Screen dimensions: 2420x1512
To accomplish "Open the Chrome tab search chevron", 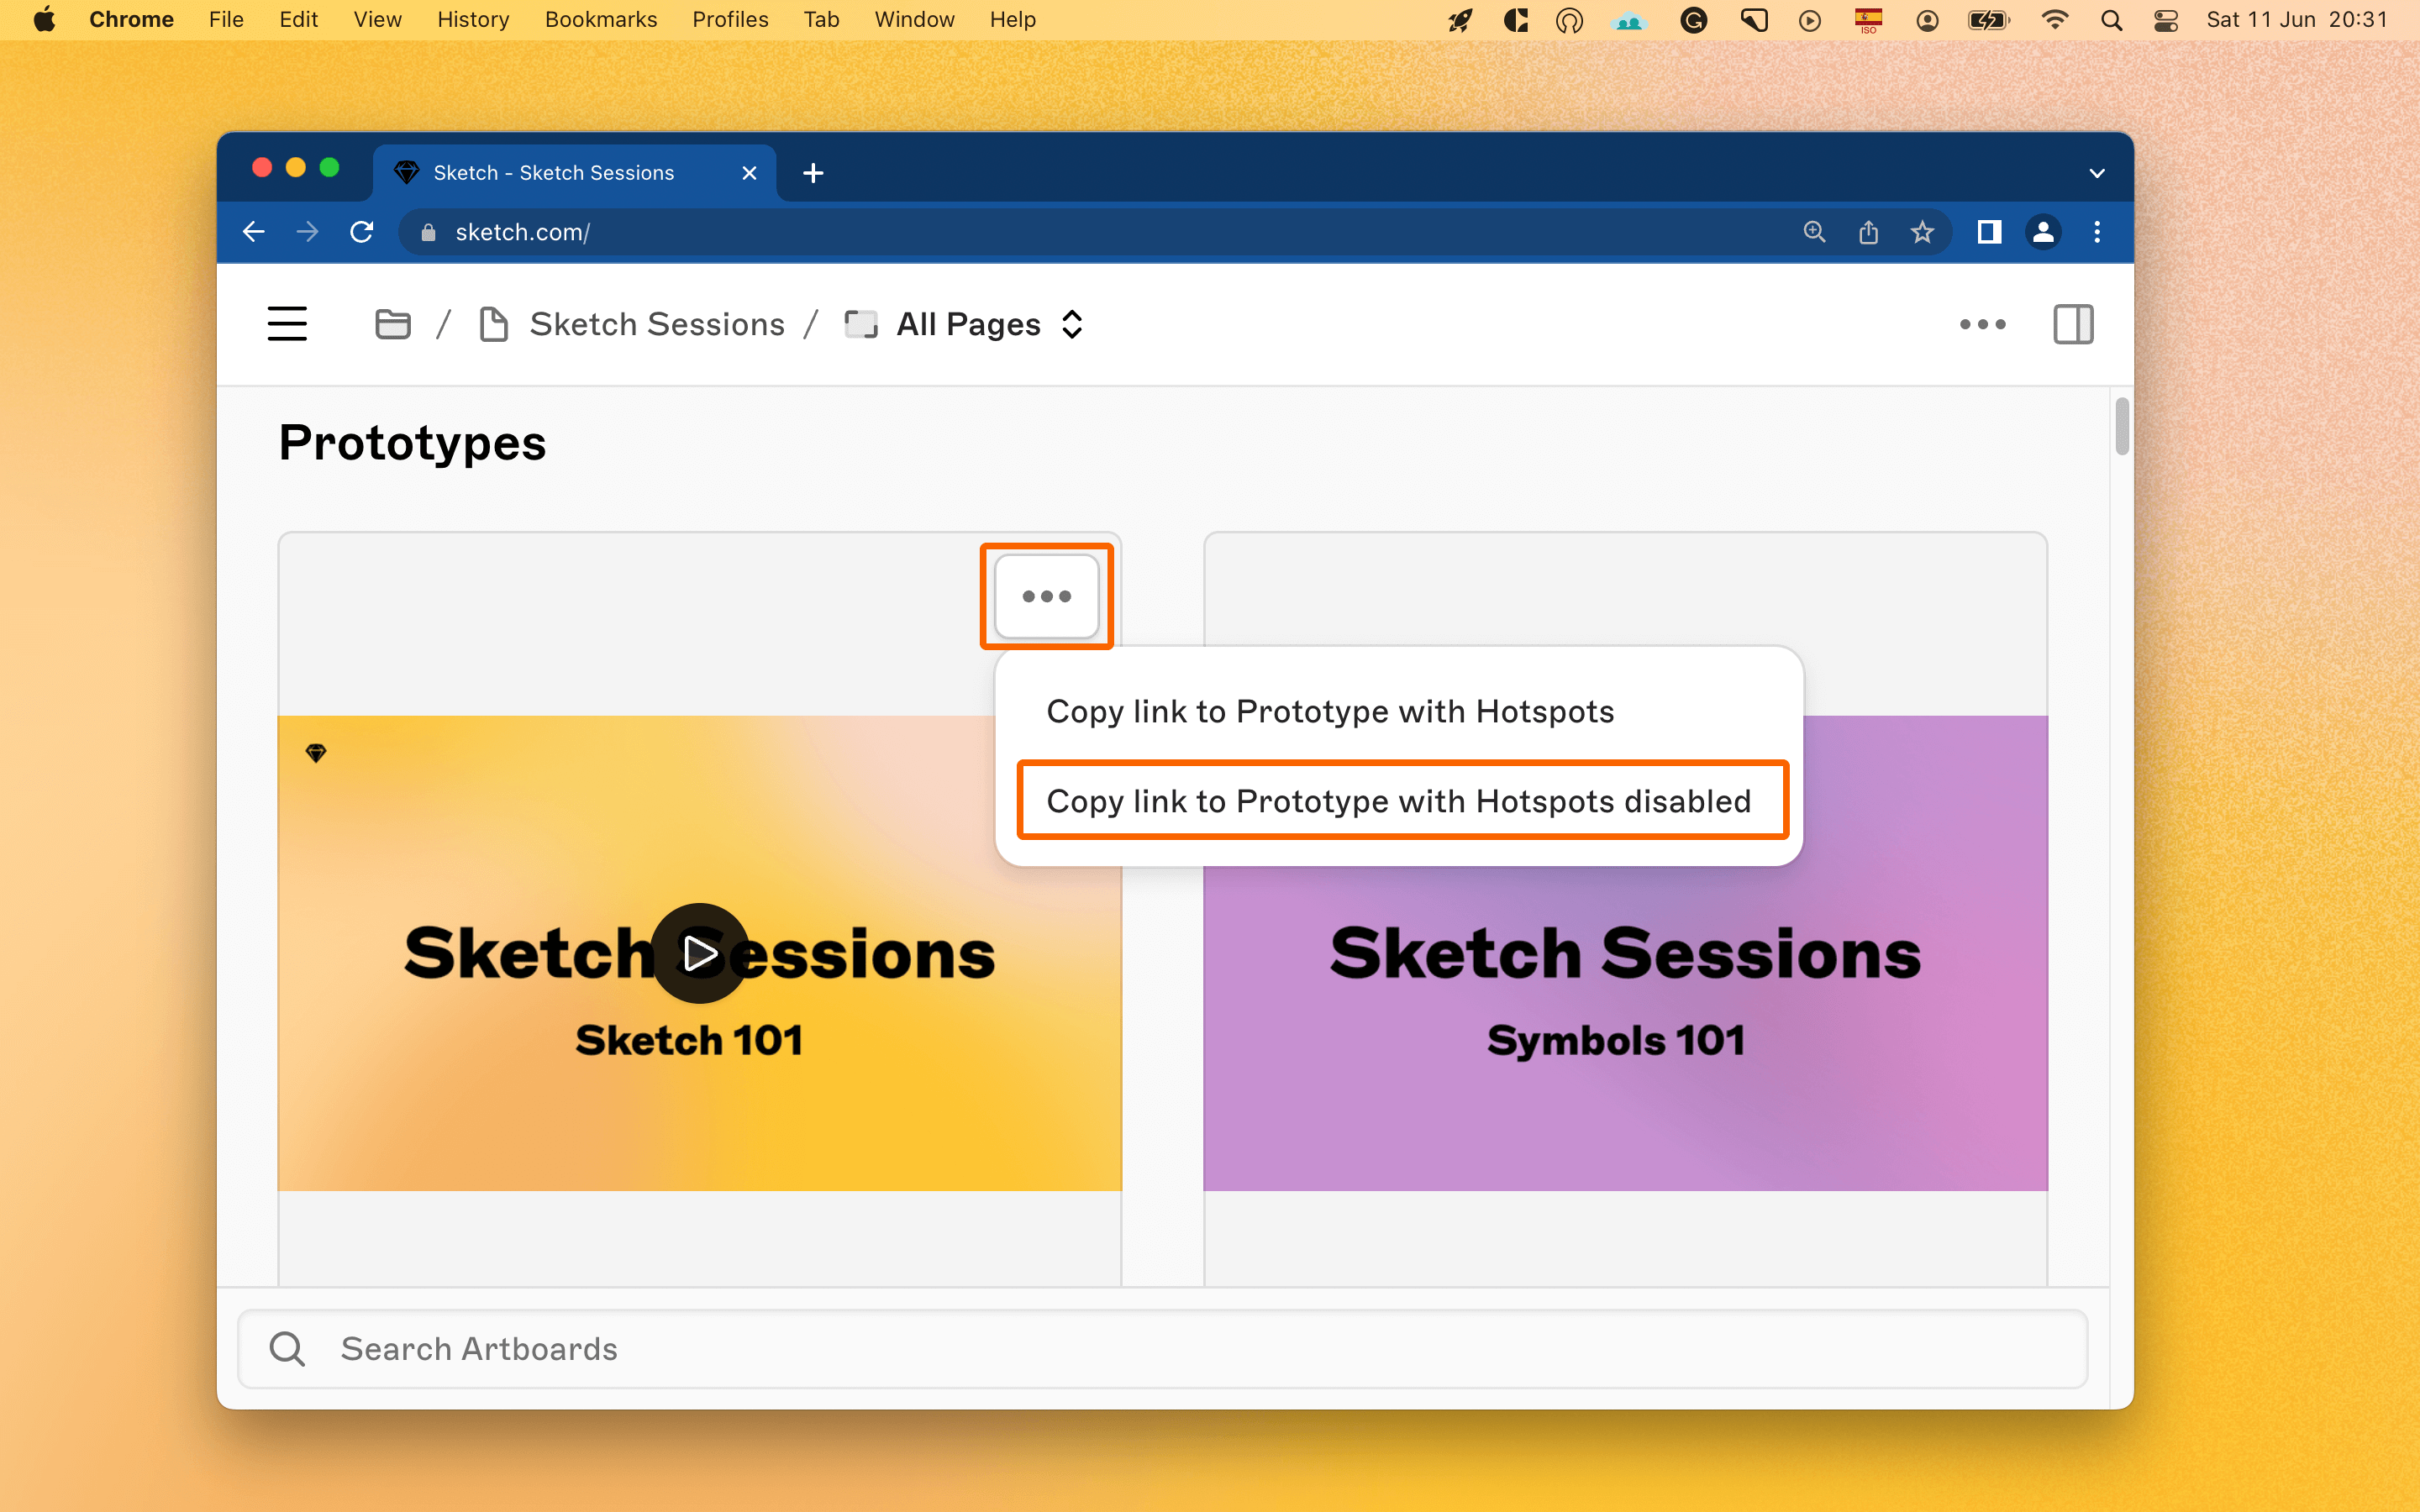I will click(x=2097, y=173).
